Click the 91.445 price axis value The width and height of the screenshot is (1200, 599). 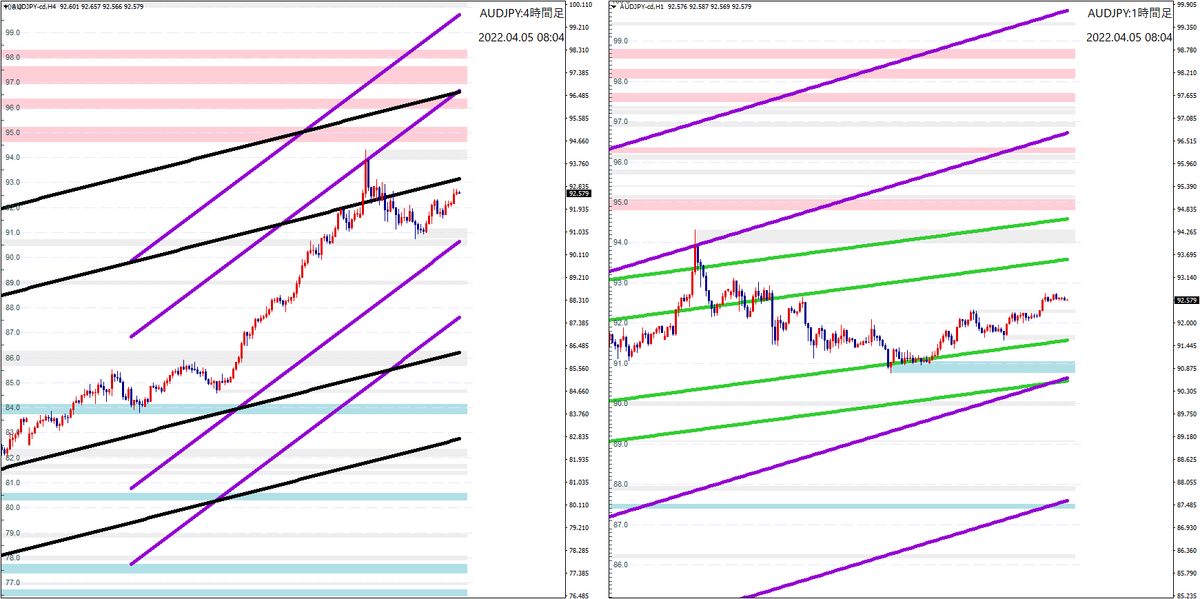coord(1188,345)
